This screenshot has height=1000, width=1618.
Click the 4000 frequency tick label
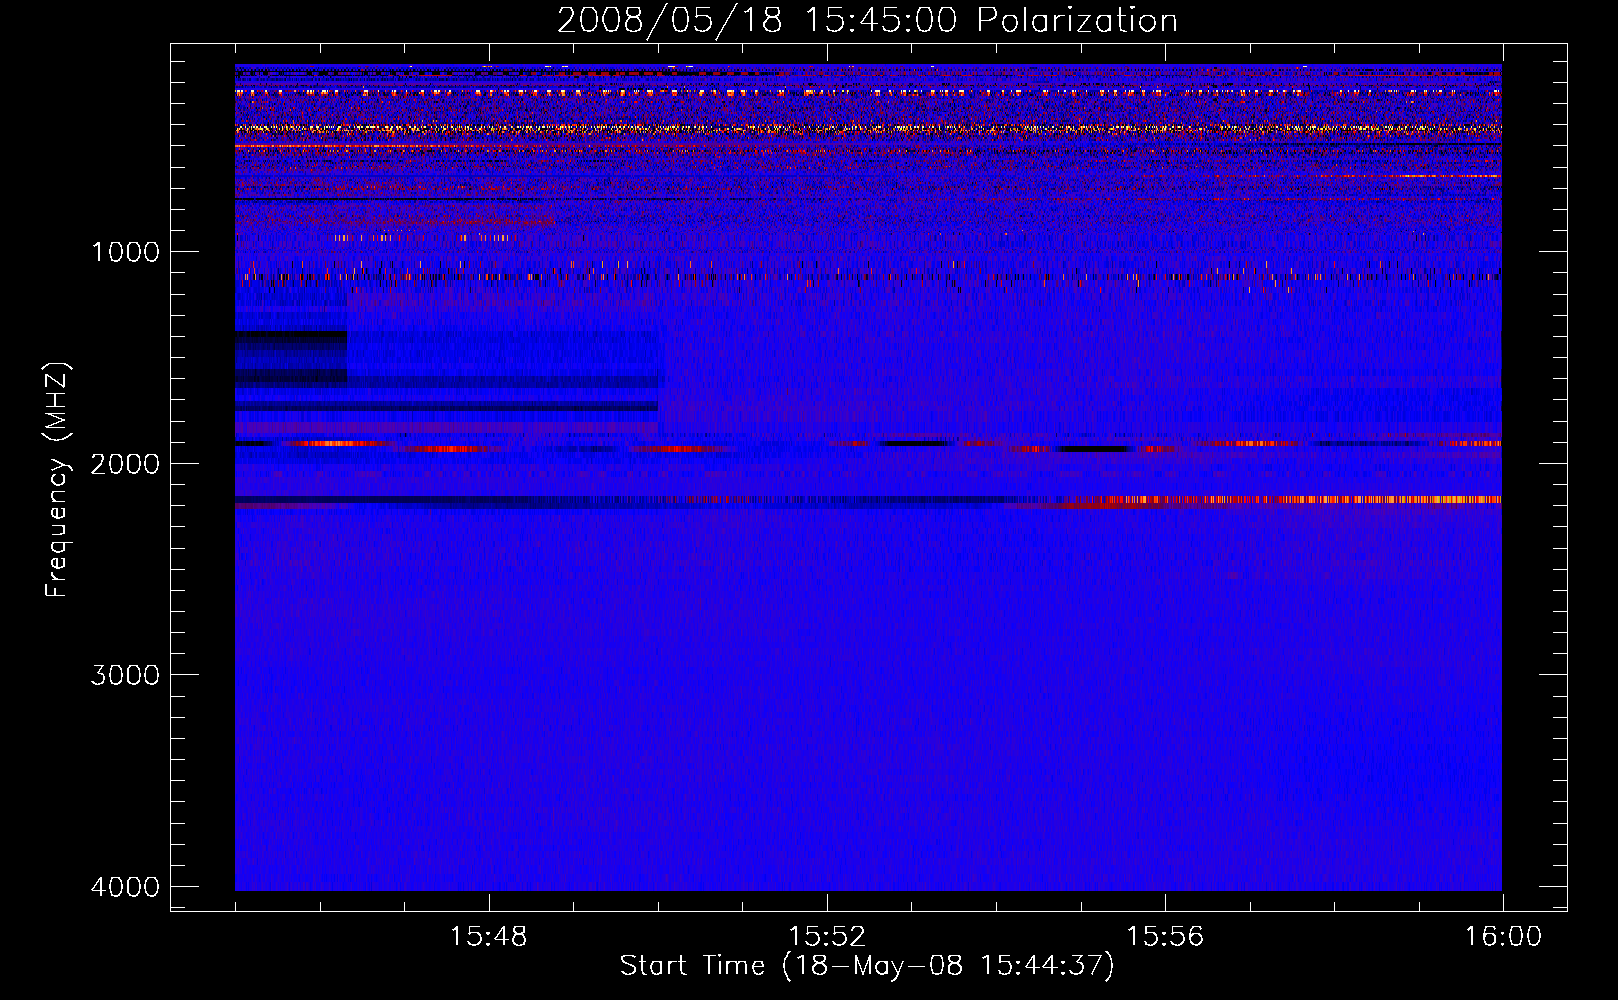pos(125,887)
